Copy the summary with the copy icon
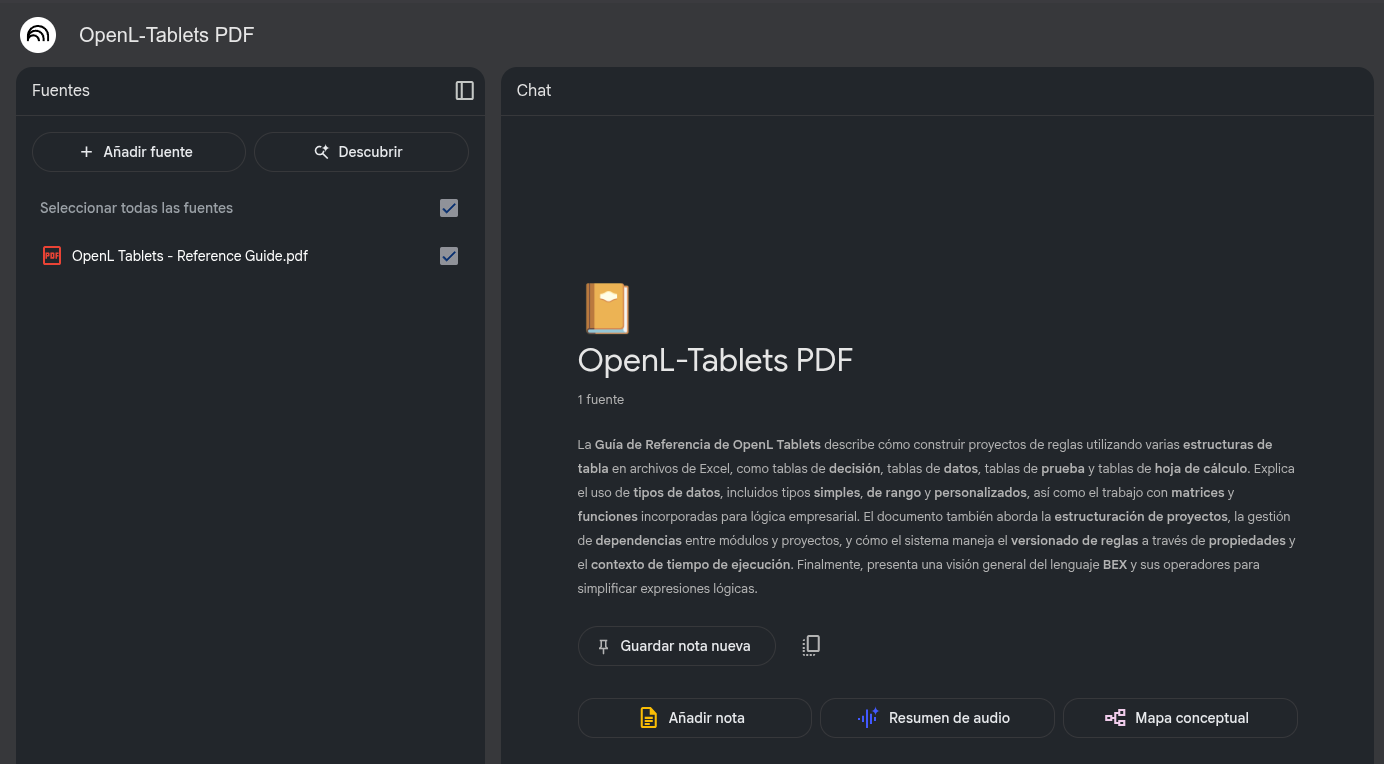This screenshot has width=1384, height=764. point(811,645)
